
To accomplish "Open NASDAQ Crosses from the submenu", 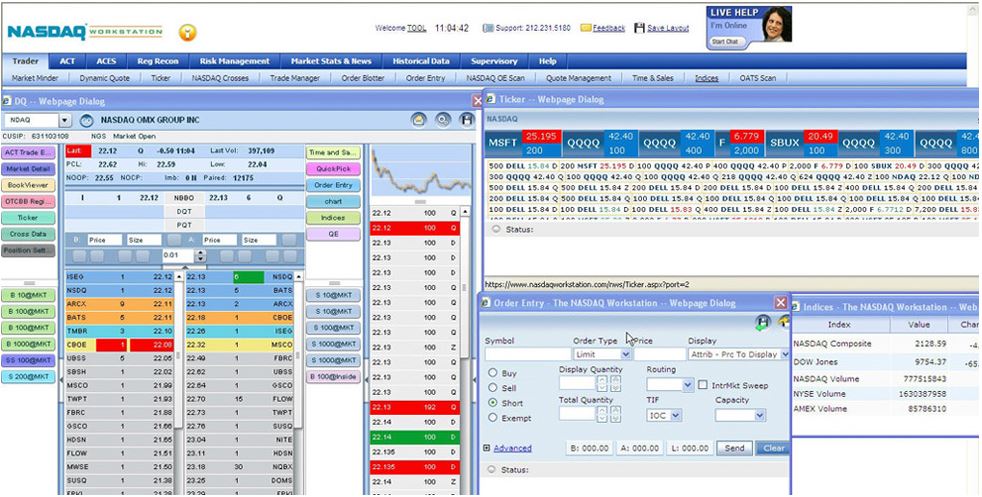I will coord(220,78).
